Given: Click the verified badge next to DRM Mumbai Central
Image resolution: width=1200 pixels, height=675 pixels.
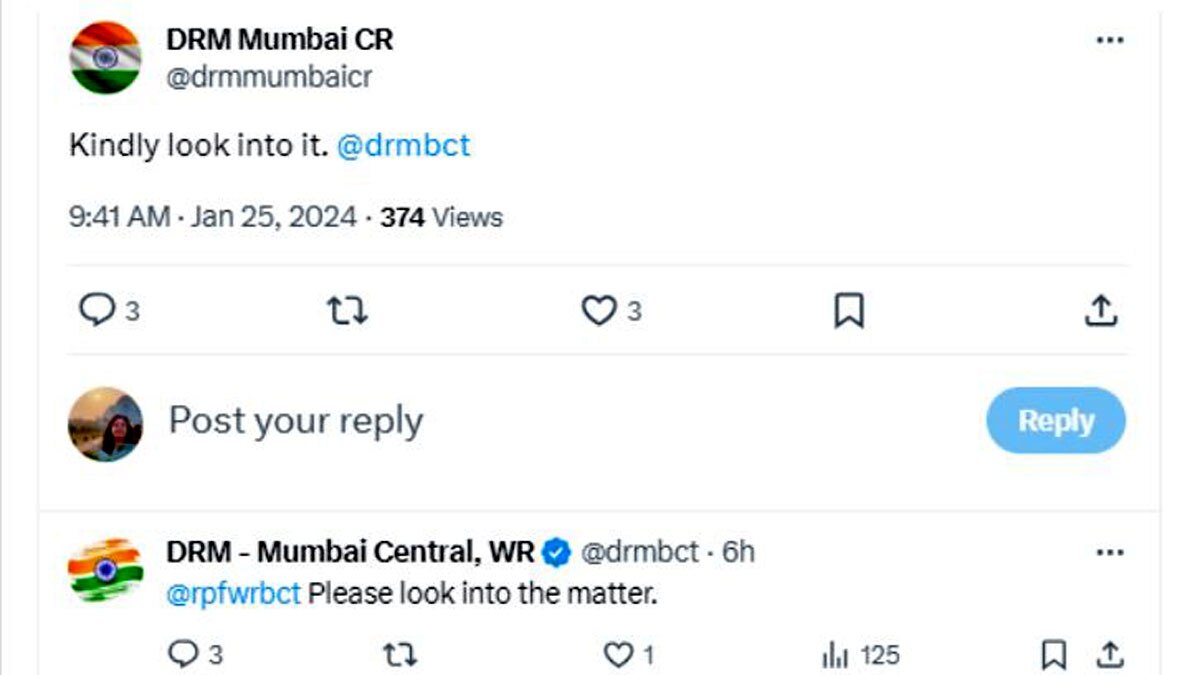Looking at the screenshot, I should point(556,550).
